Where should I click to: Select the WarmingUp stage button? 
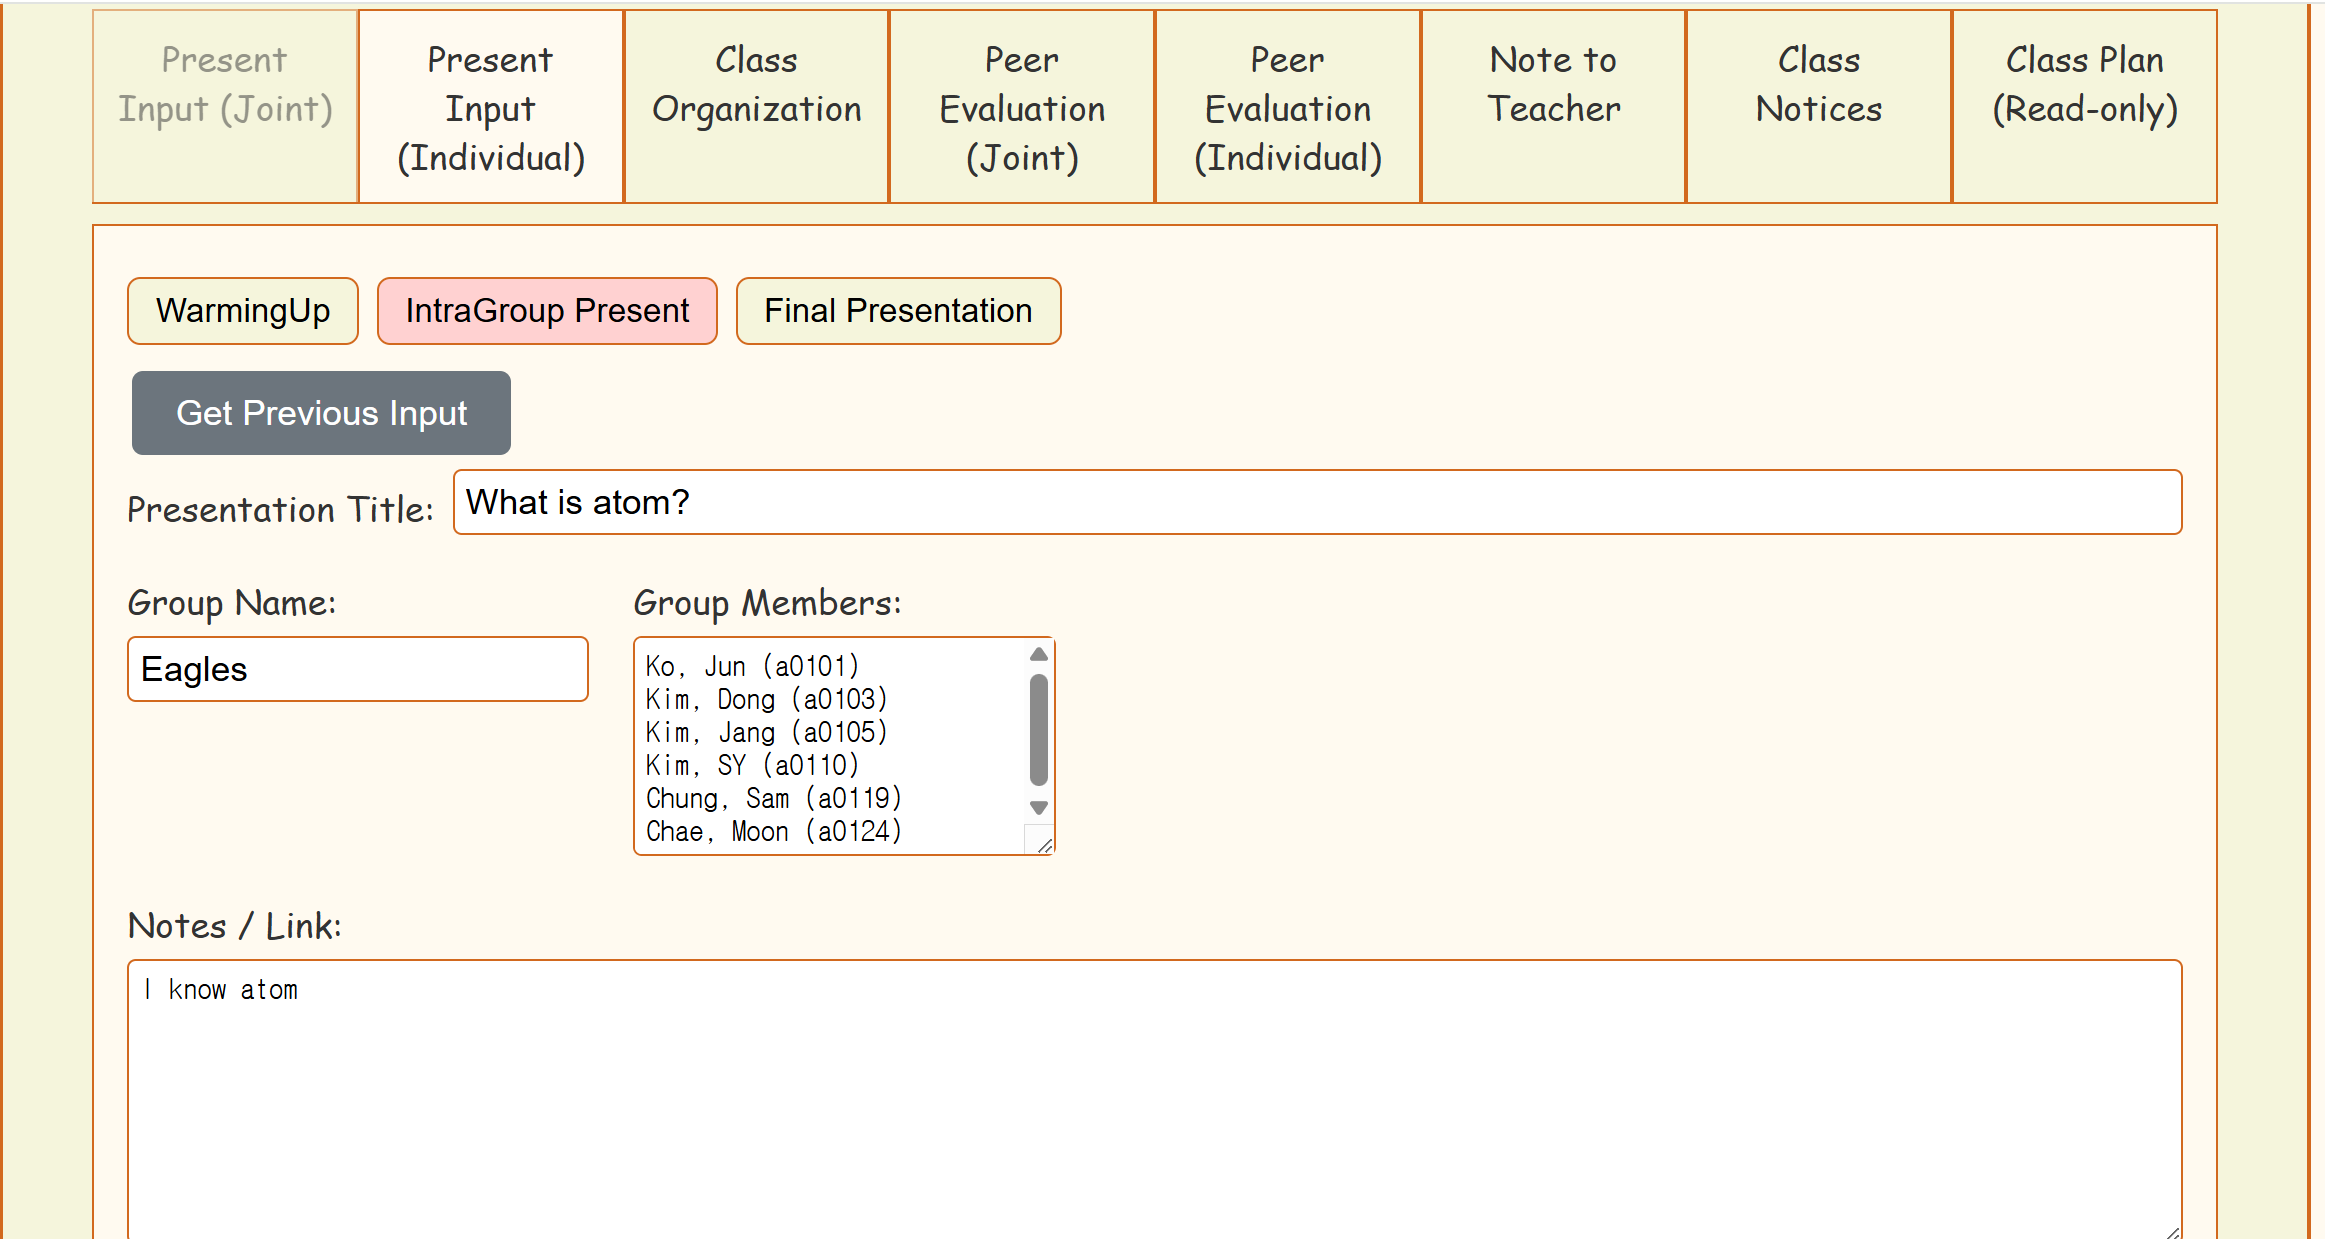[x=243, y=311]
